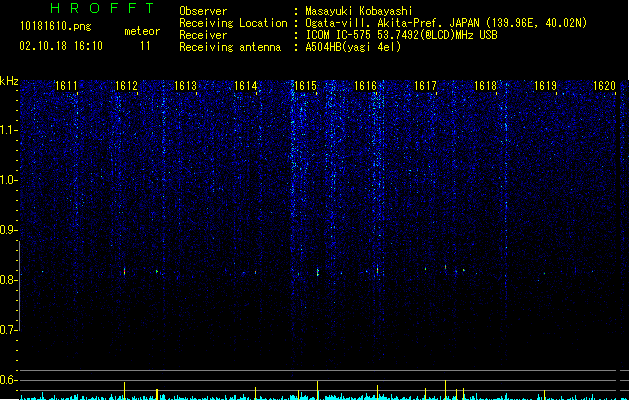629x400 pixels.
Task: Click the 'Observer' field label
Action: (203, 11)
